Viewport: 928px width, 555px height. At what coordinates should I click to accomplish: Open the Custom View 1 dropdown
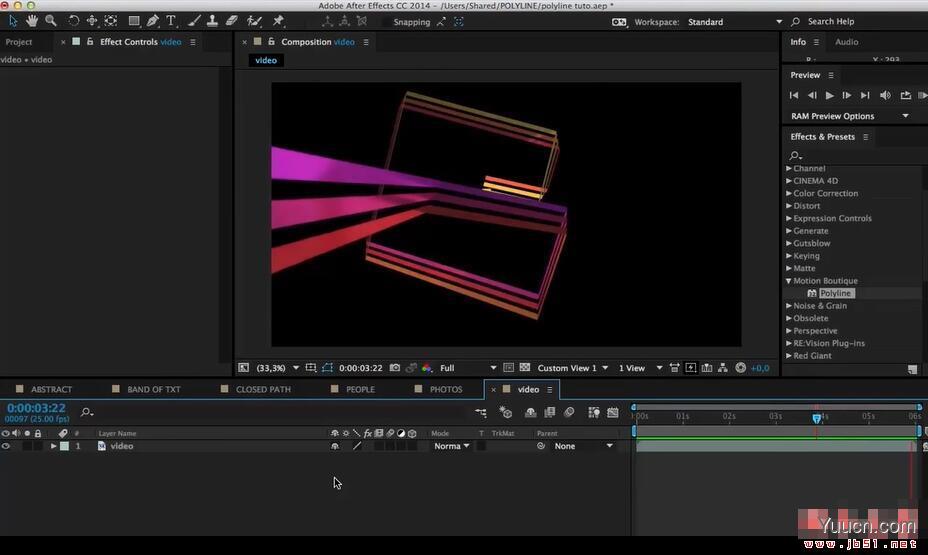[x=572, y=368]
